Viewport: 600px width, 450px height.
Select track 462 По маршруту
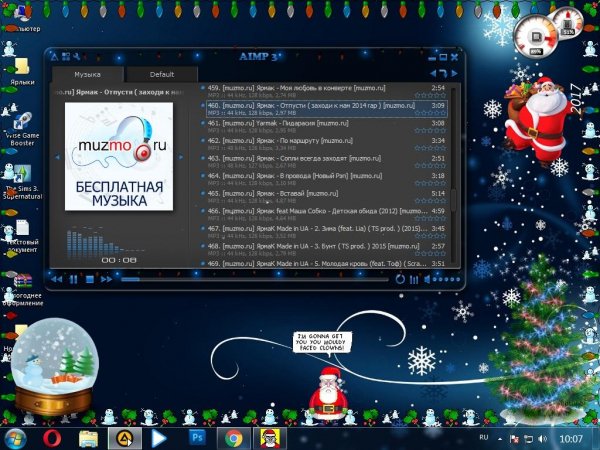pos(326,144)
